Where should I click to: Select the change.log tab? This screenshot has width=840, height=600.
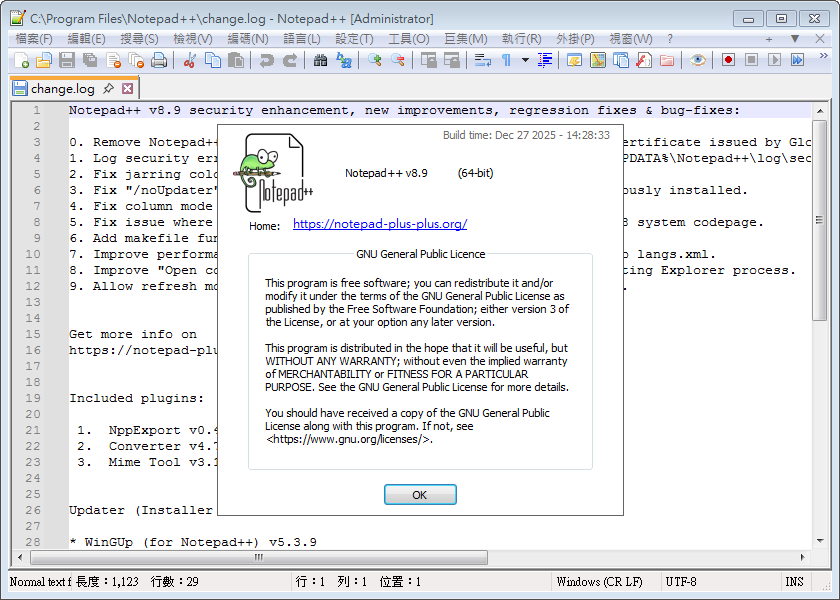point(63,89)
